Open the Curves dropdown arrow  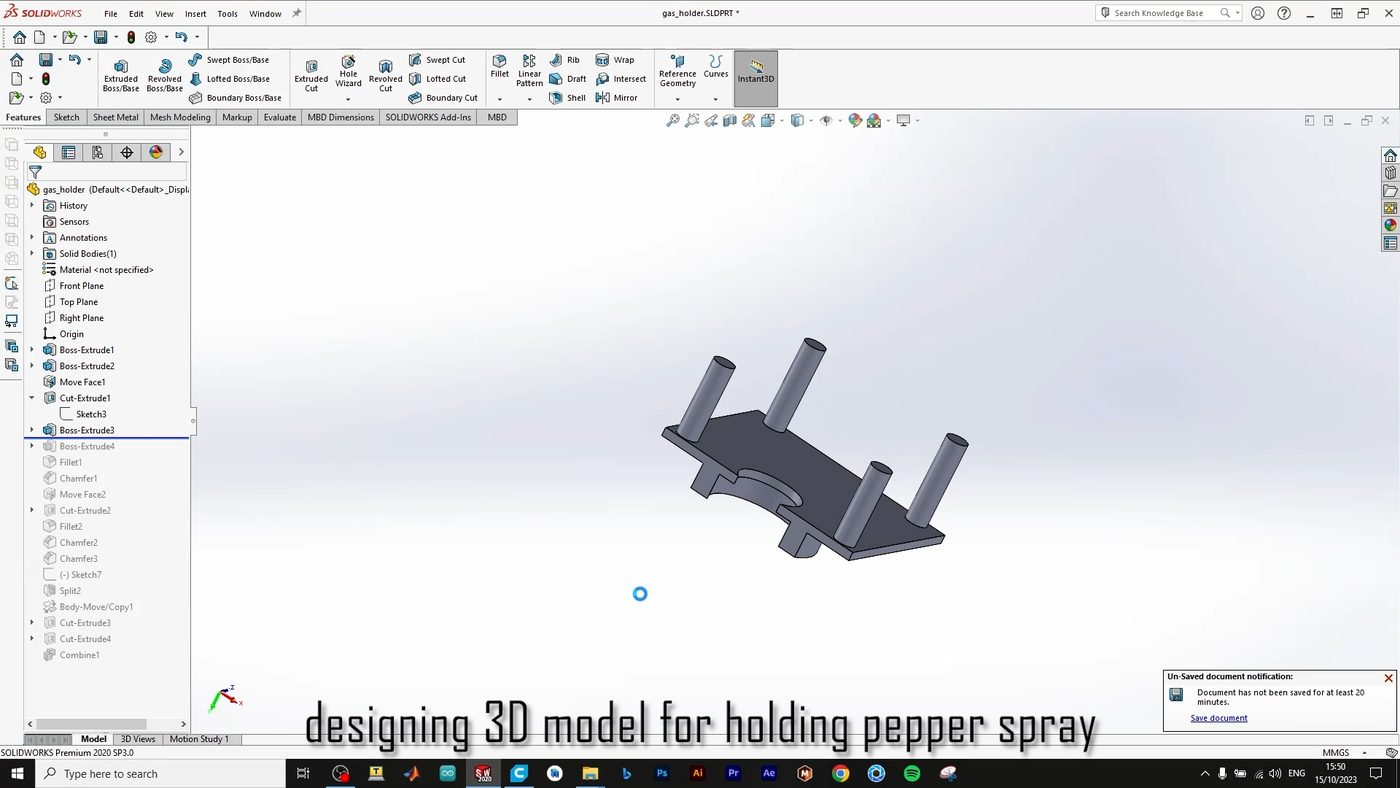click(x=716, y=99)
